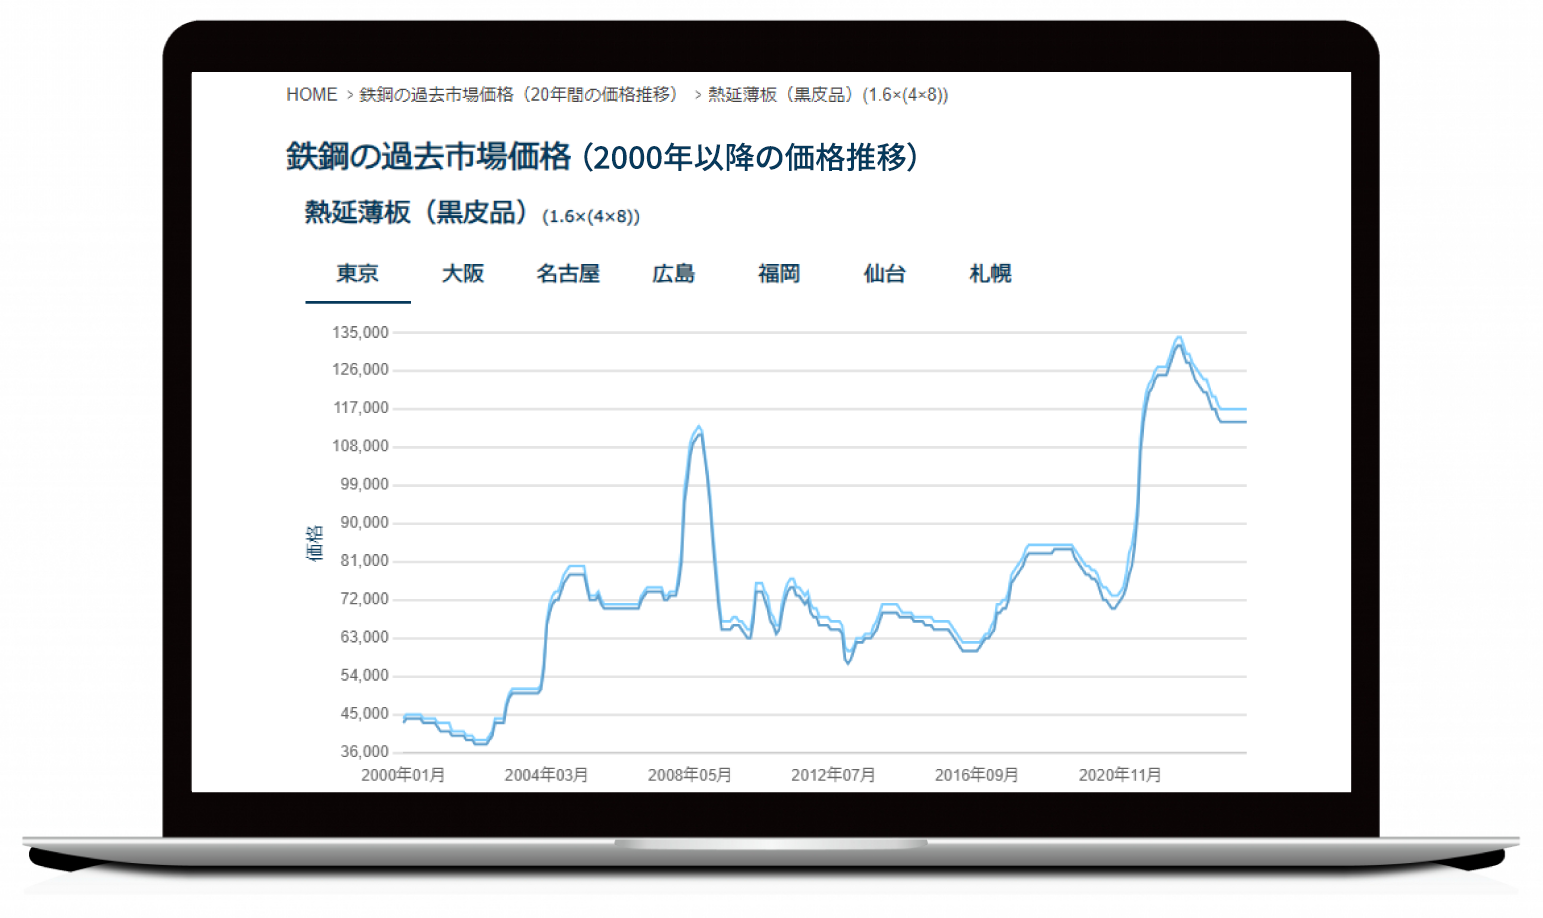
Task: Click the 36,000 y-axis value label
Action: pyautogui.click(x=364, y=752)
